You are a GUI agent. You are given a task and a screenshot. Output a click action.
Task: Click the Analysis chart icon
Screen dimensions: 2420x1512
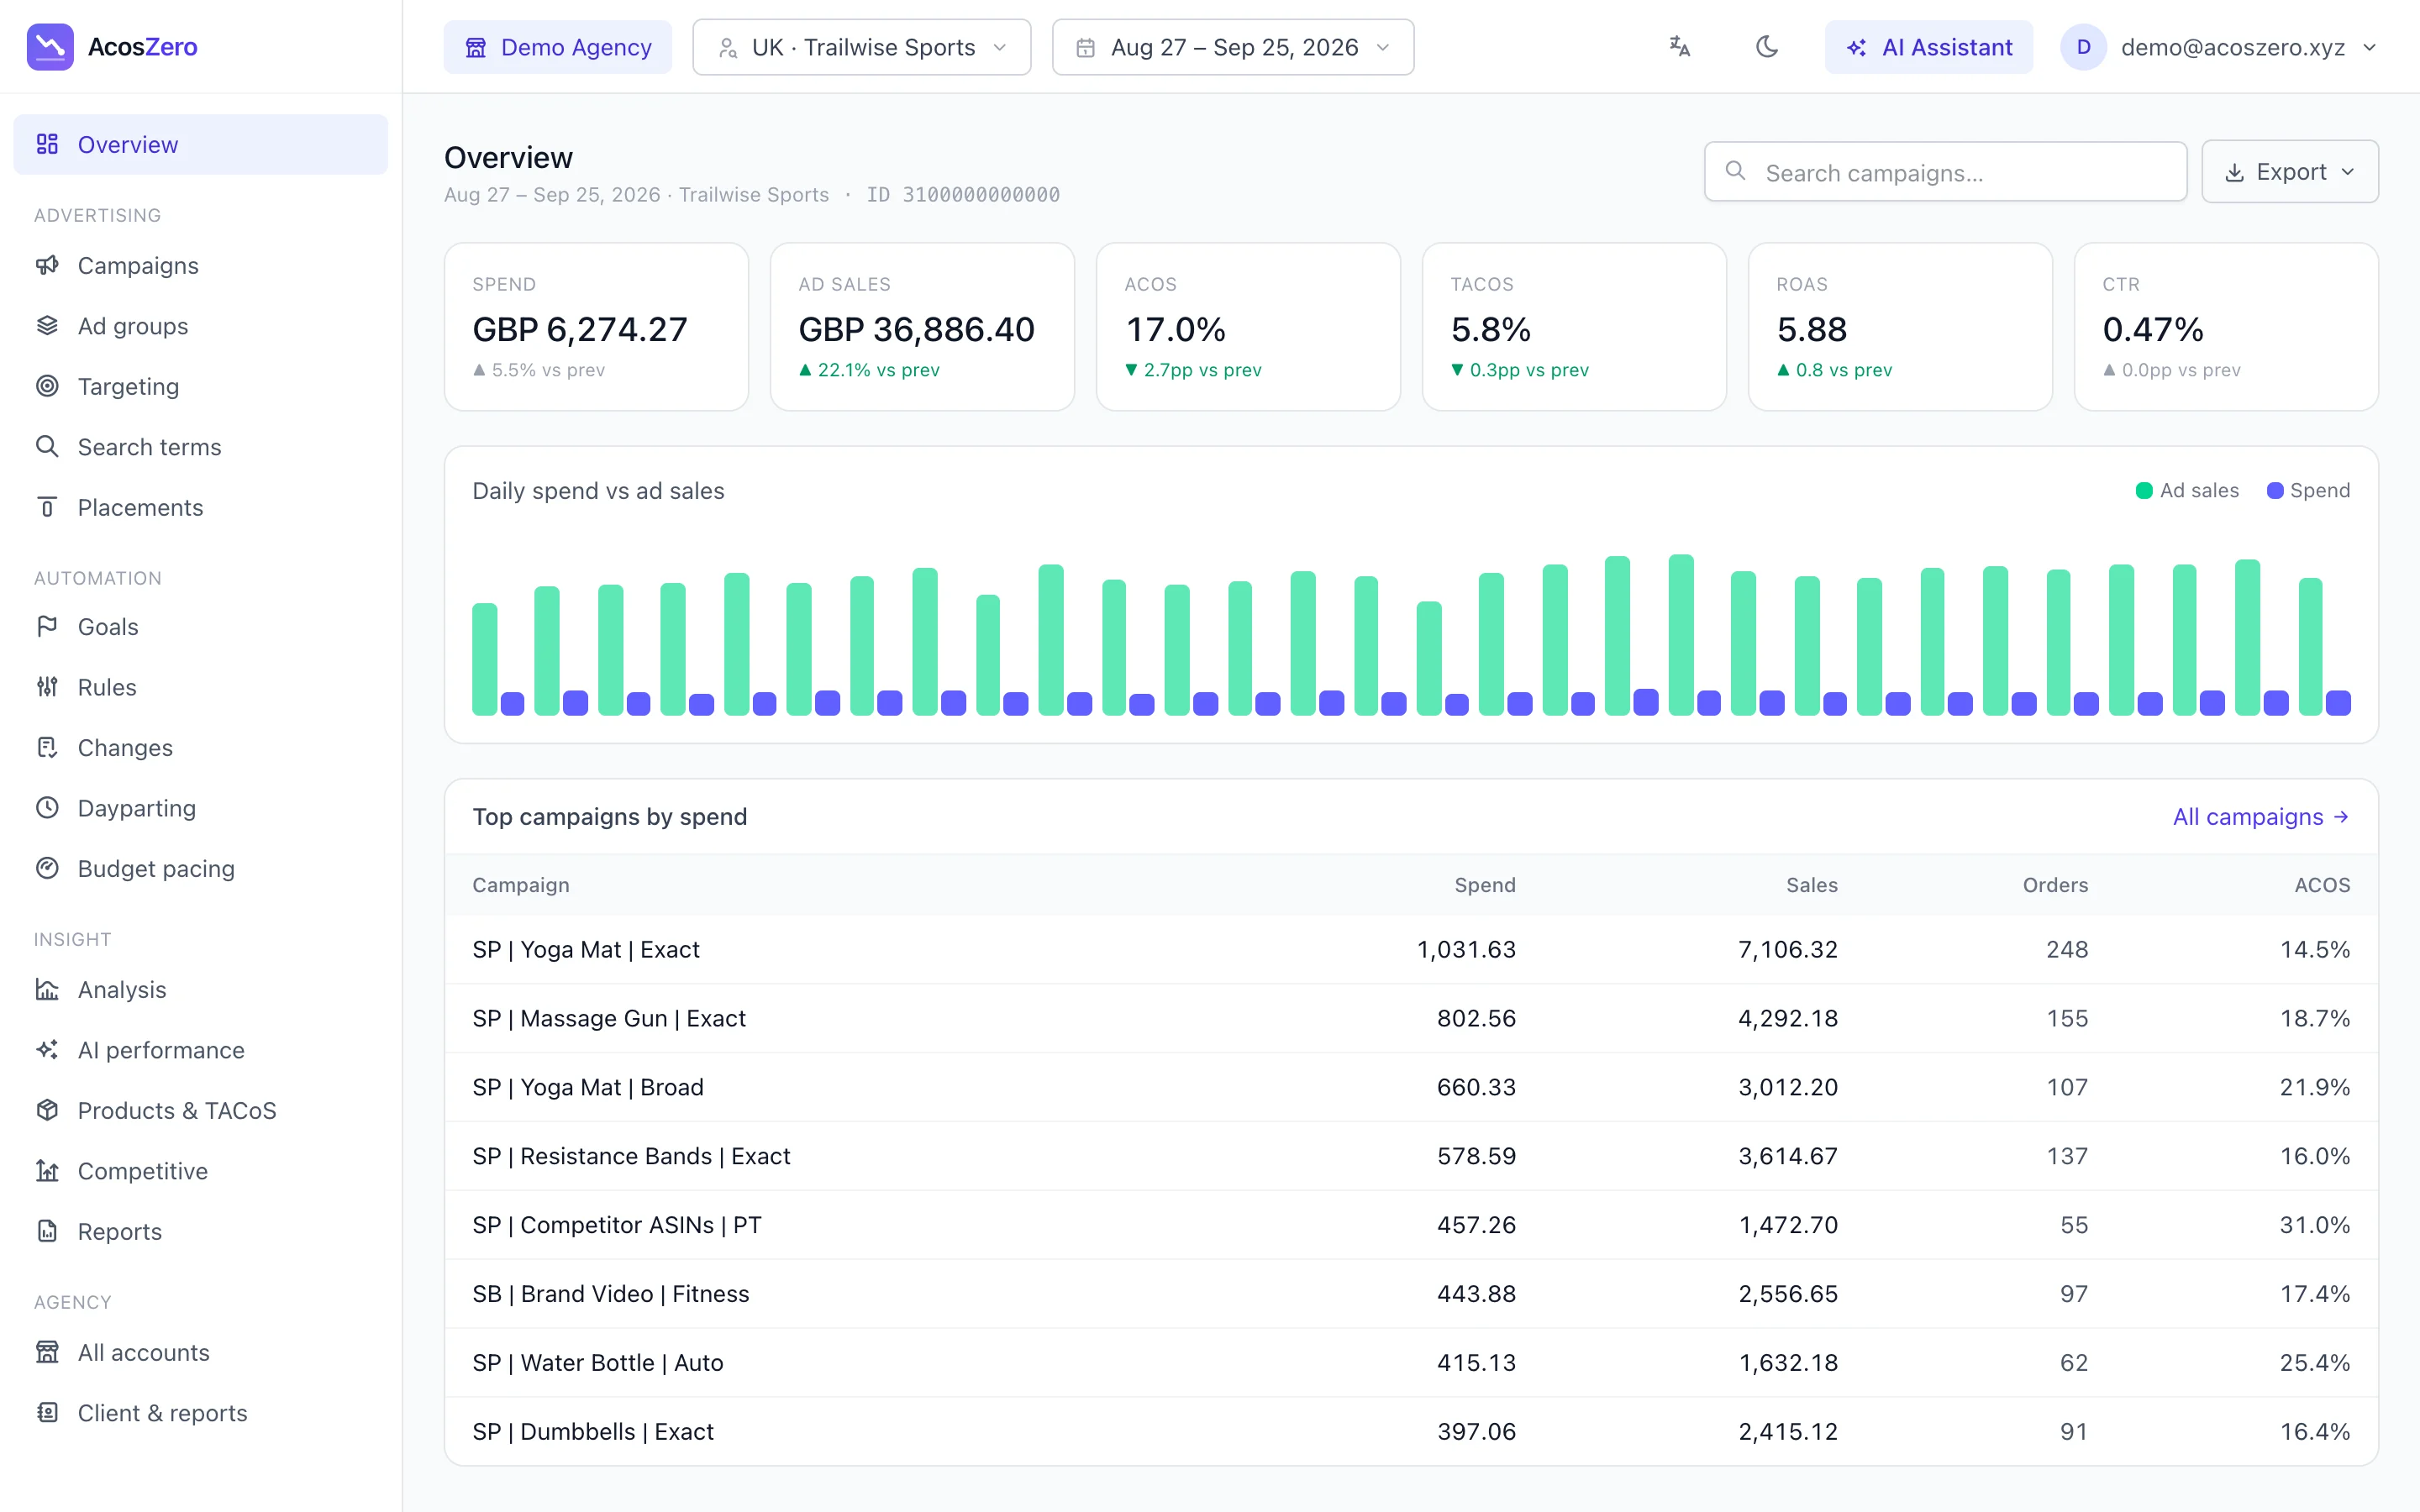47,989
